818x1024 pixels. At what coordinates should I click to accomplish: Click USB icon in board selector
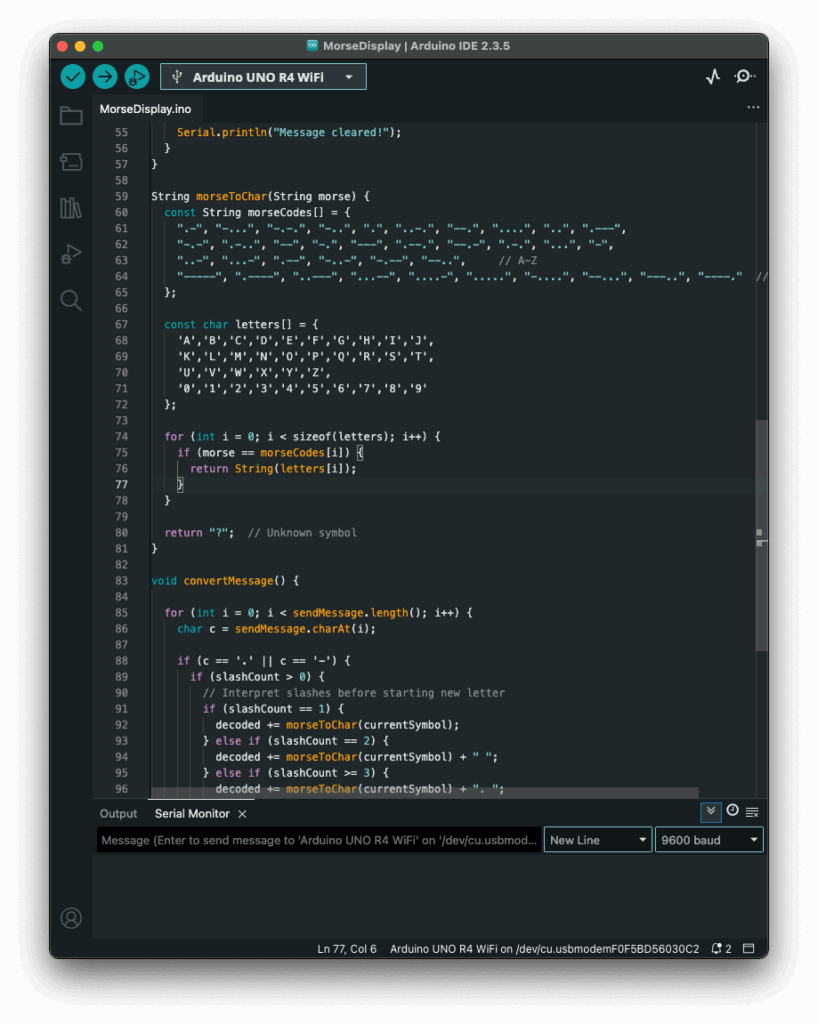click(176, 77)
